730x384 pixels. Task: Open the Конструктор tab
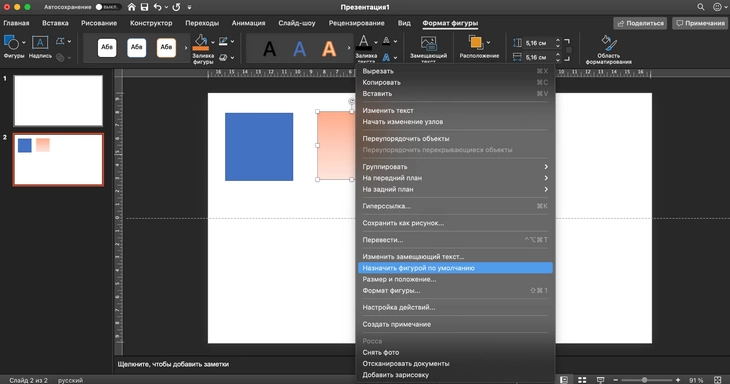click(151, 23)
